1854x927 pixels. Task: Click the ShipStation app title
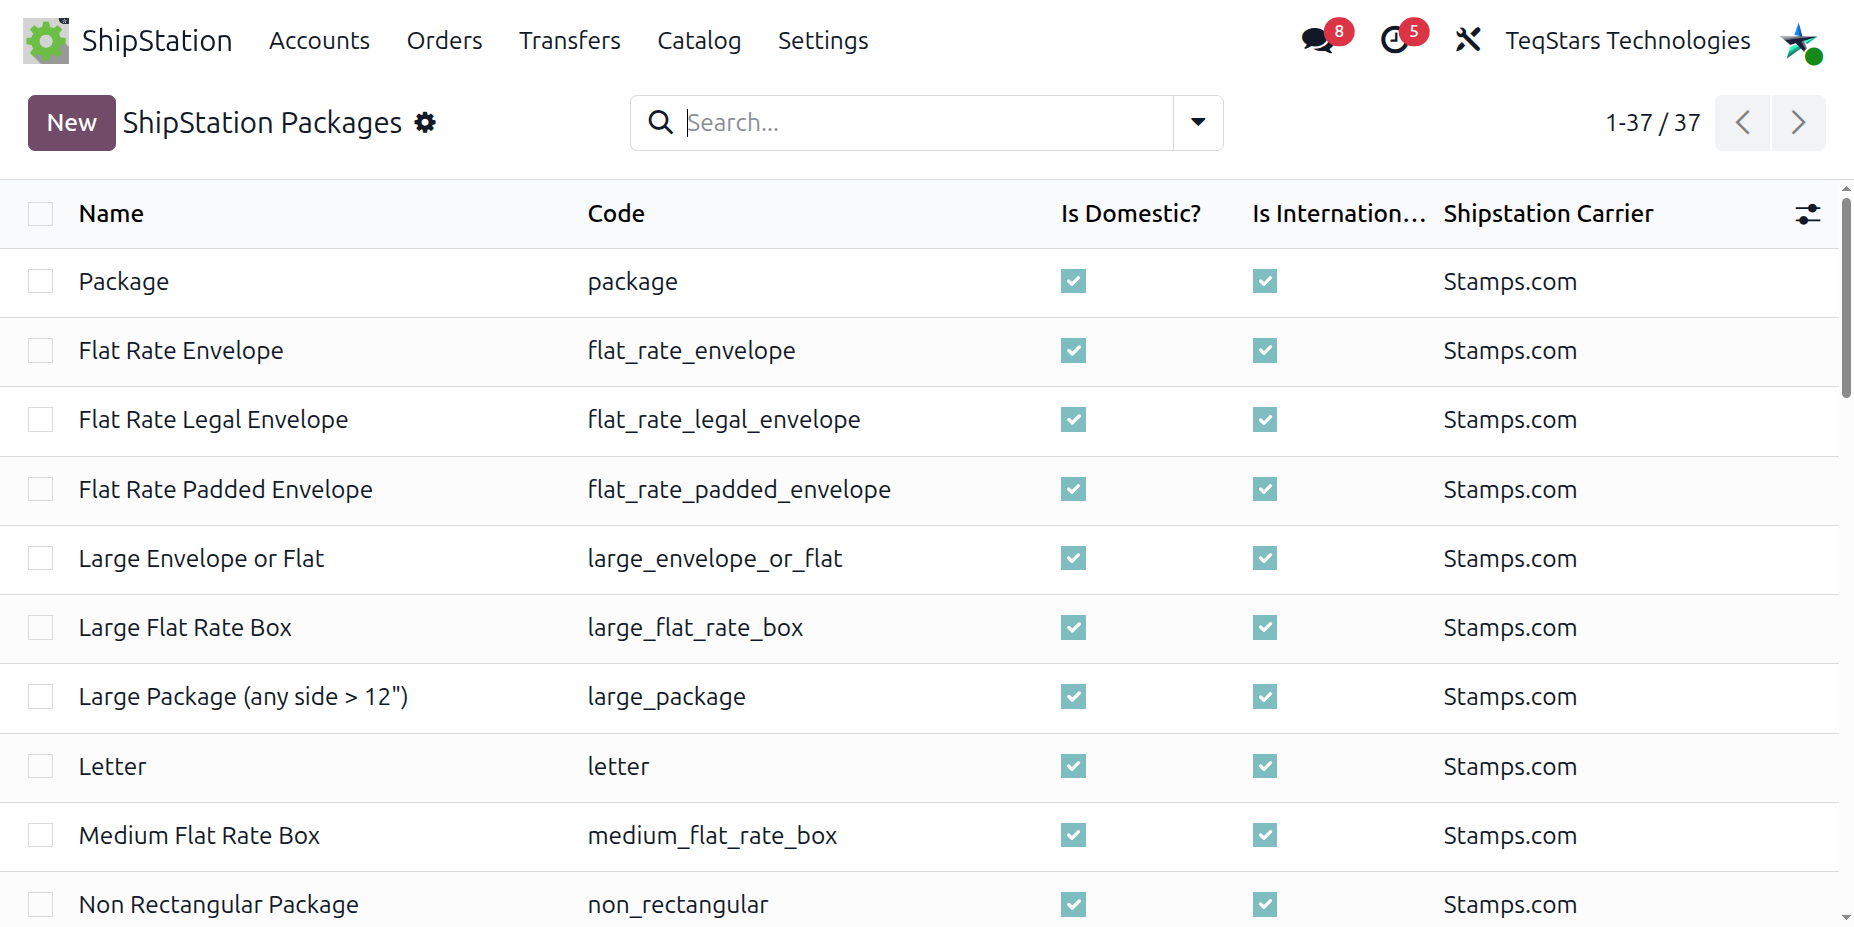click(157, 41)
